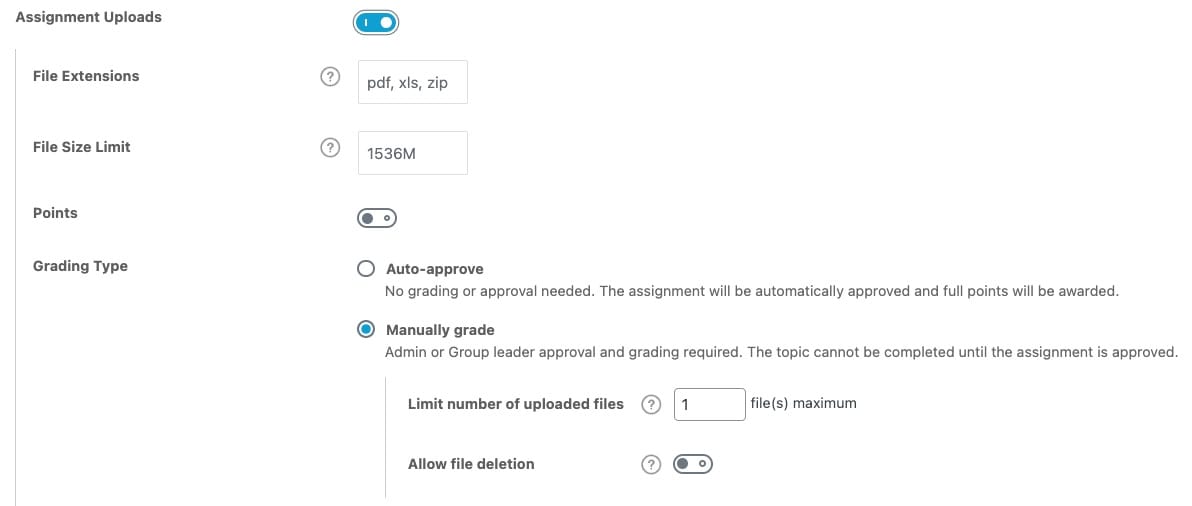Click the File Size Limit label text
Image resolution: width=1192 pixels, height=506 pixels.
pyautogui.click(x=82, y=147)
